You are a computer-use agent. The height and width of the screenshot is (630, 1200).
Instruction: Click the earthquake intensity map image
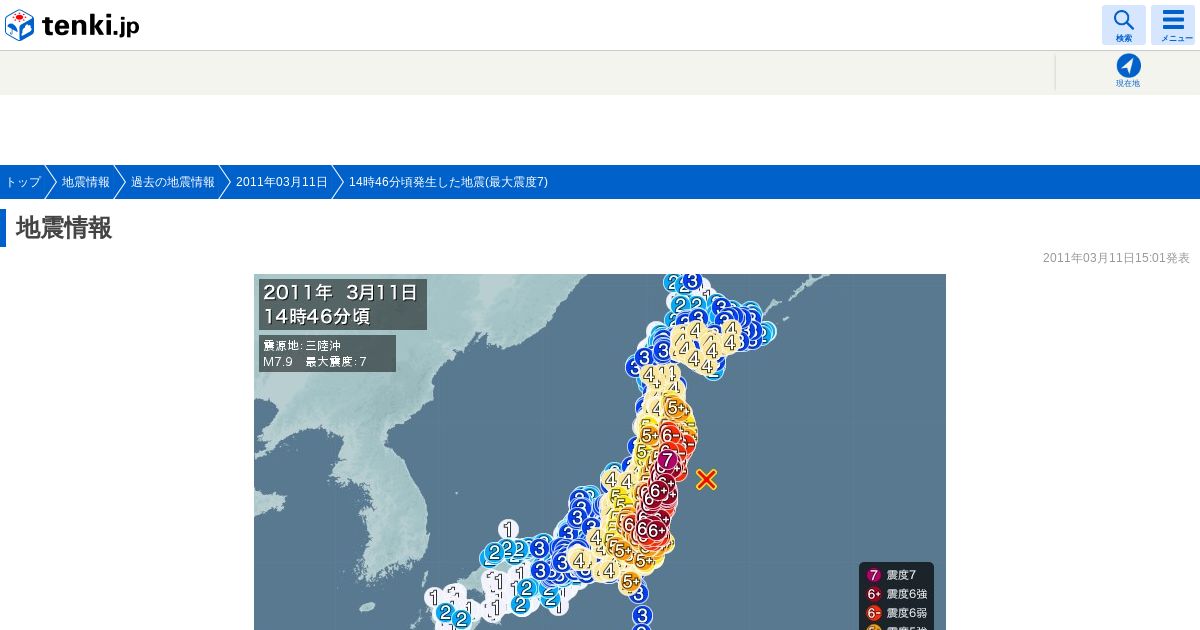pyautogui.click(x=600, y=452)
